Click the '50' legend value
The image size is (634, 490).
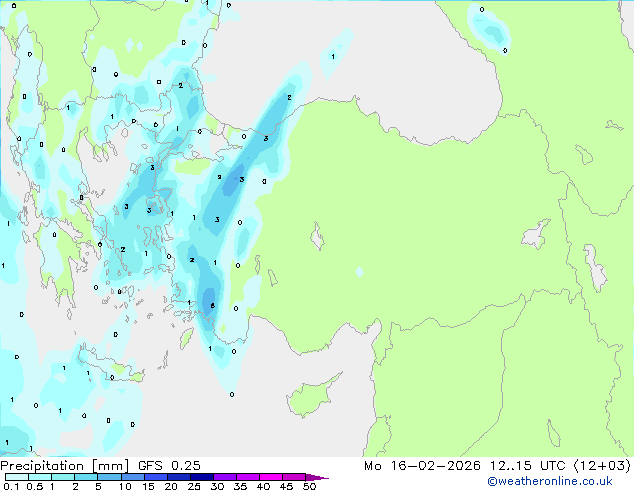(x=310, y=486)
